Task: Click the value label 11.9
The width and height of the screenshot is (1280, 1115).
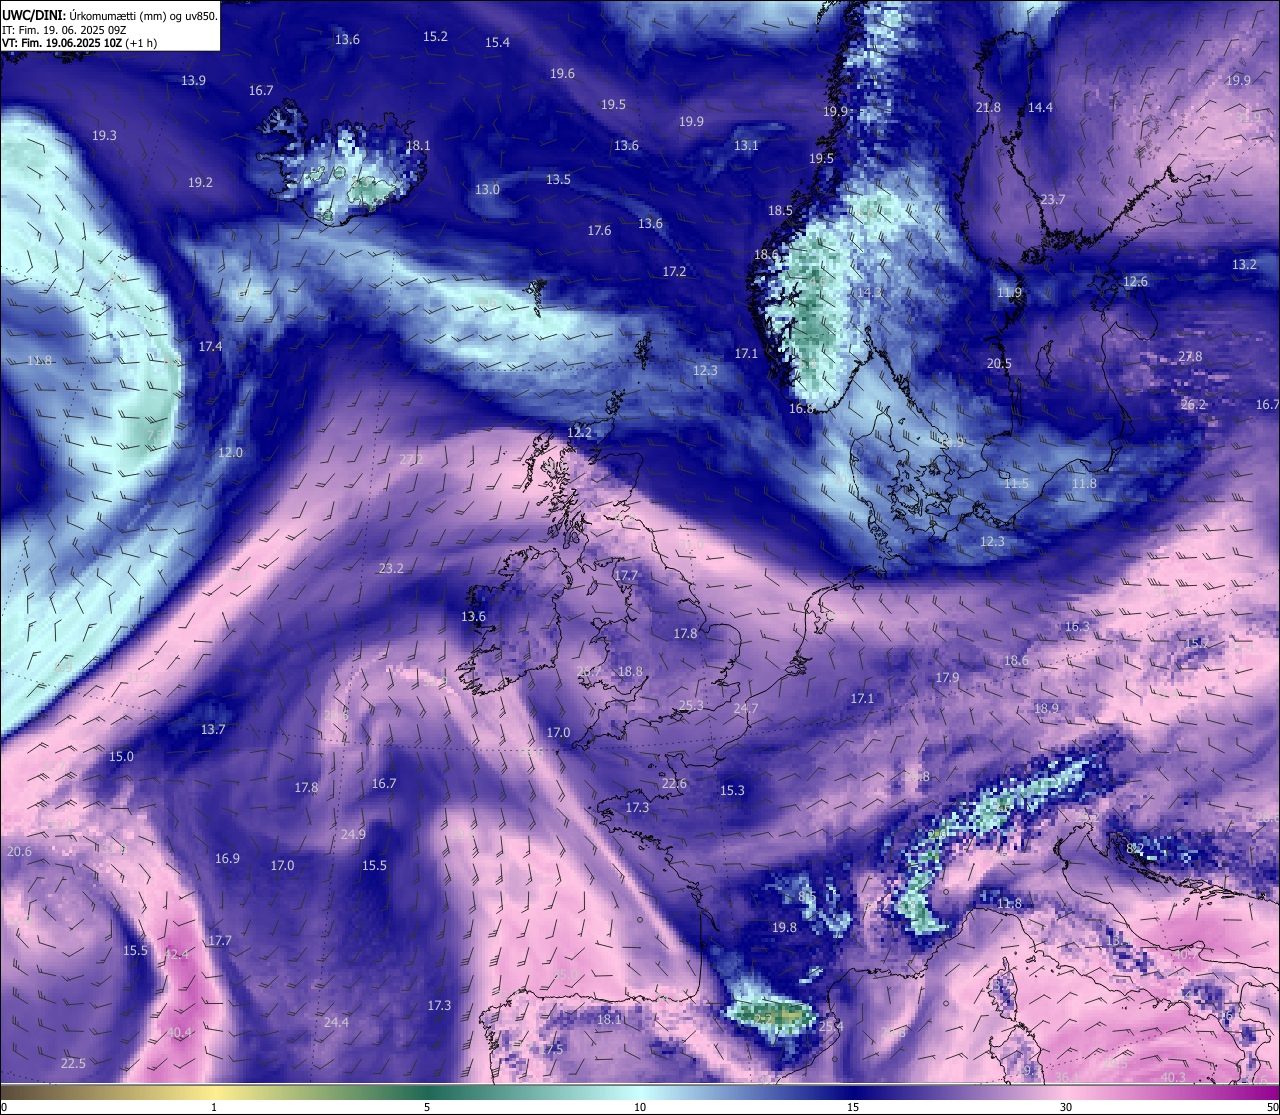Action: pyautogui.click(x=1010, y=292)
